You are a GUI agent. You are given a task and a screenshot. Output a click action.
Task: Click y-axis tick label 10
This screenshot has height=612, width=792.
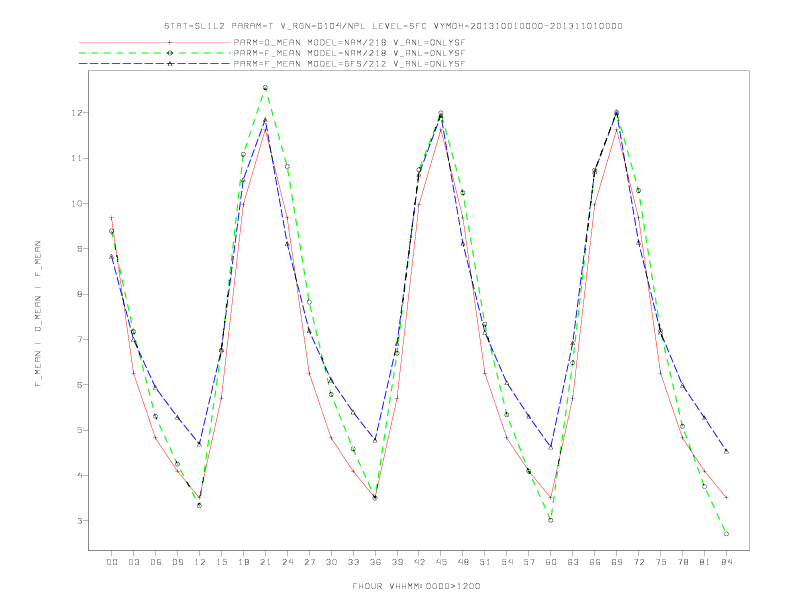[77, 203]
